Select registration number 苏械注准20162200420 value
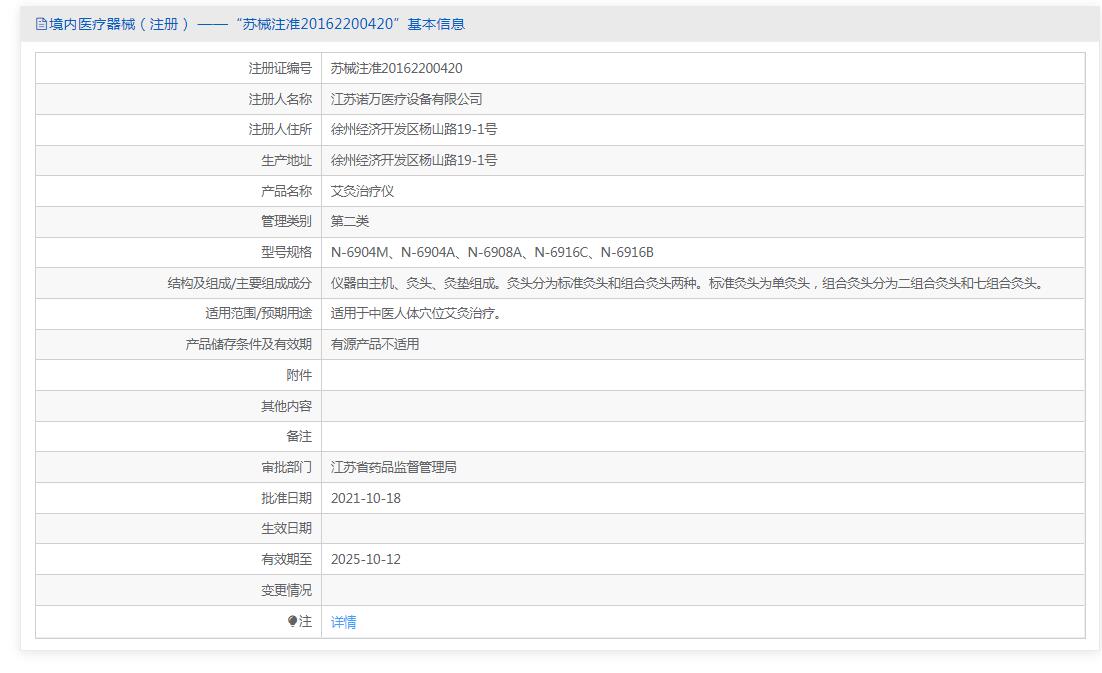 [x=396, y=68]
